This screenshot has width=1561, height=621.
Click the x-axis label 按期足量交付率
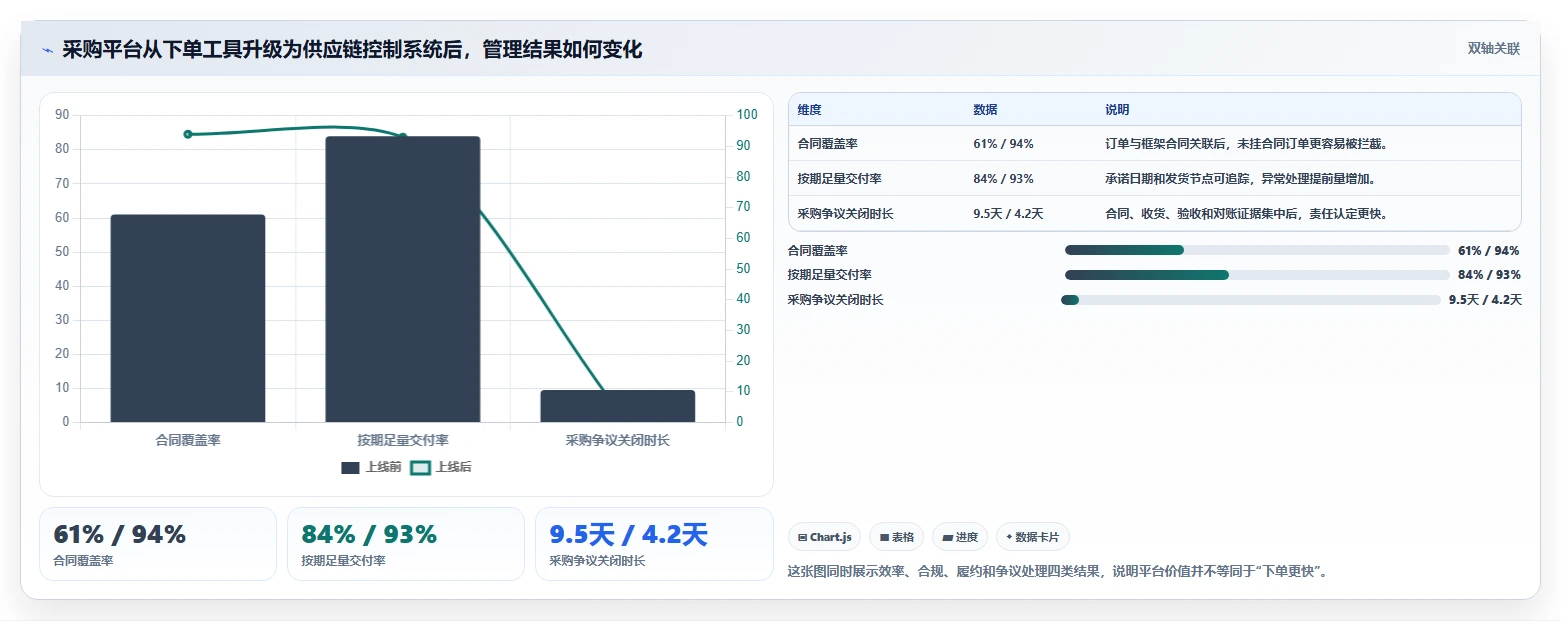pos(403,440)
